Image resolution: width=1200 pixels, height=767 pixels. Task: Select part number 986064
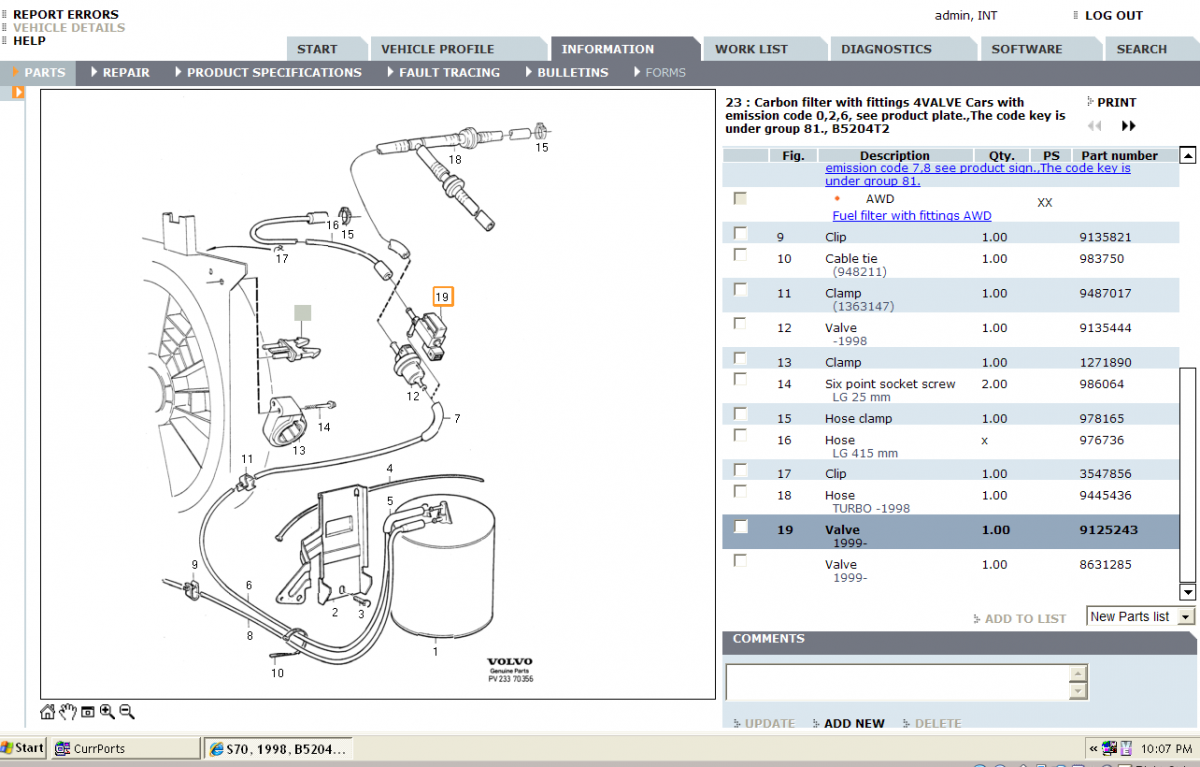(x=1101, y=384)
